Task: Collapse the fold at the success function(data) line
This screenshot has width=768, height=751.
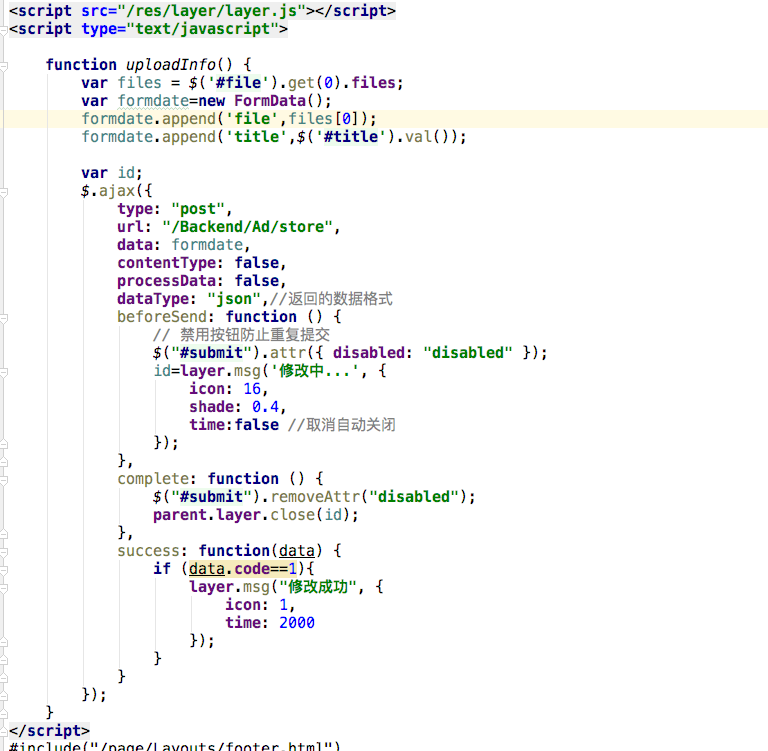Action: 3,553
